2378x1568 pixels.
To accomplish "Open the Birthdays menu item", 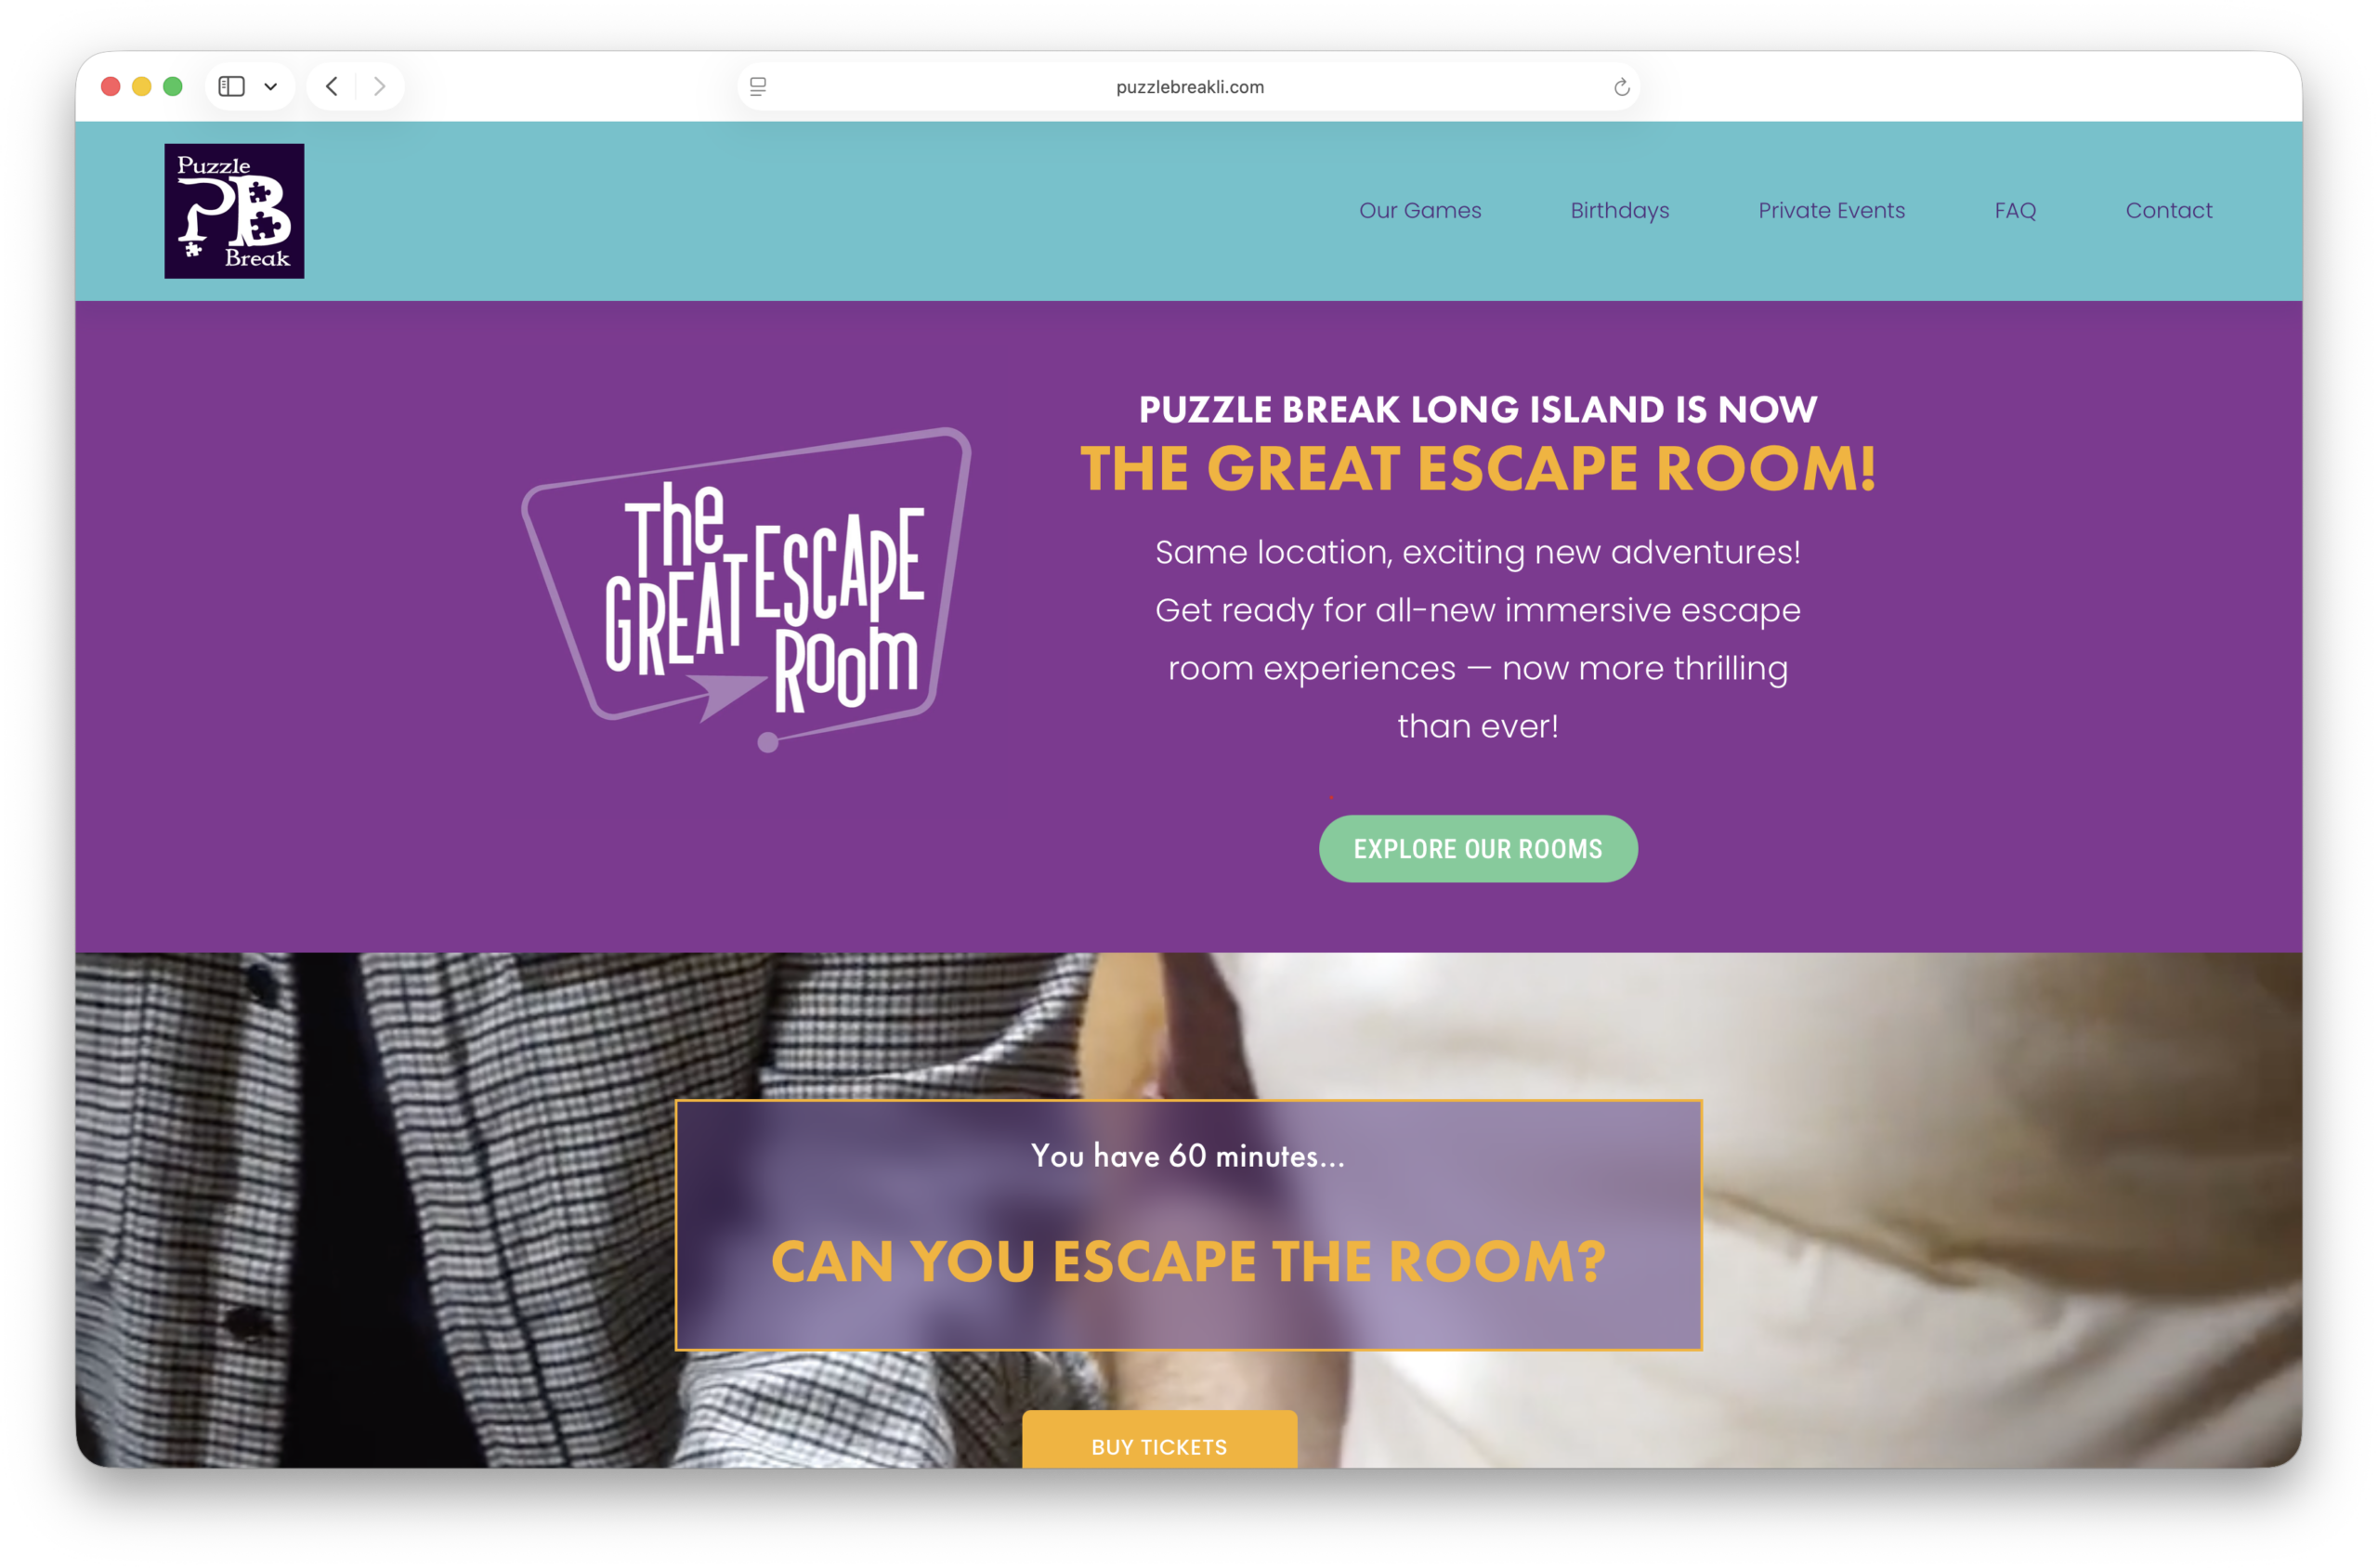I will (x=1620, y=211).
